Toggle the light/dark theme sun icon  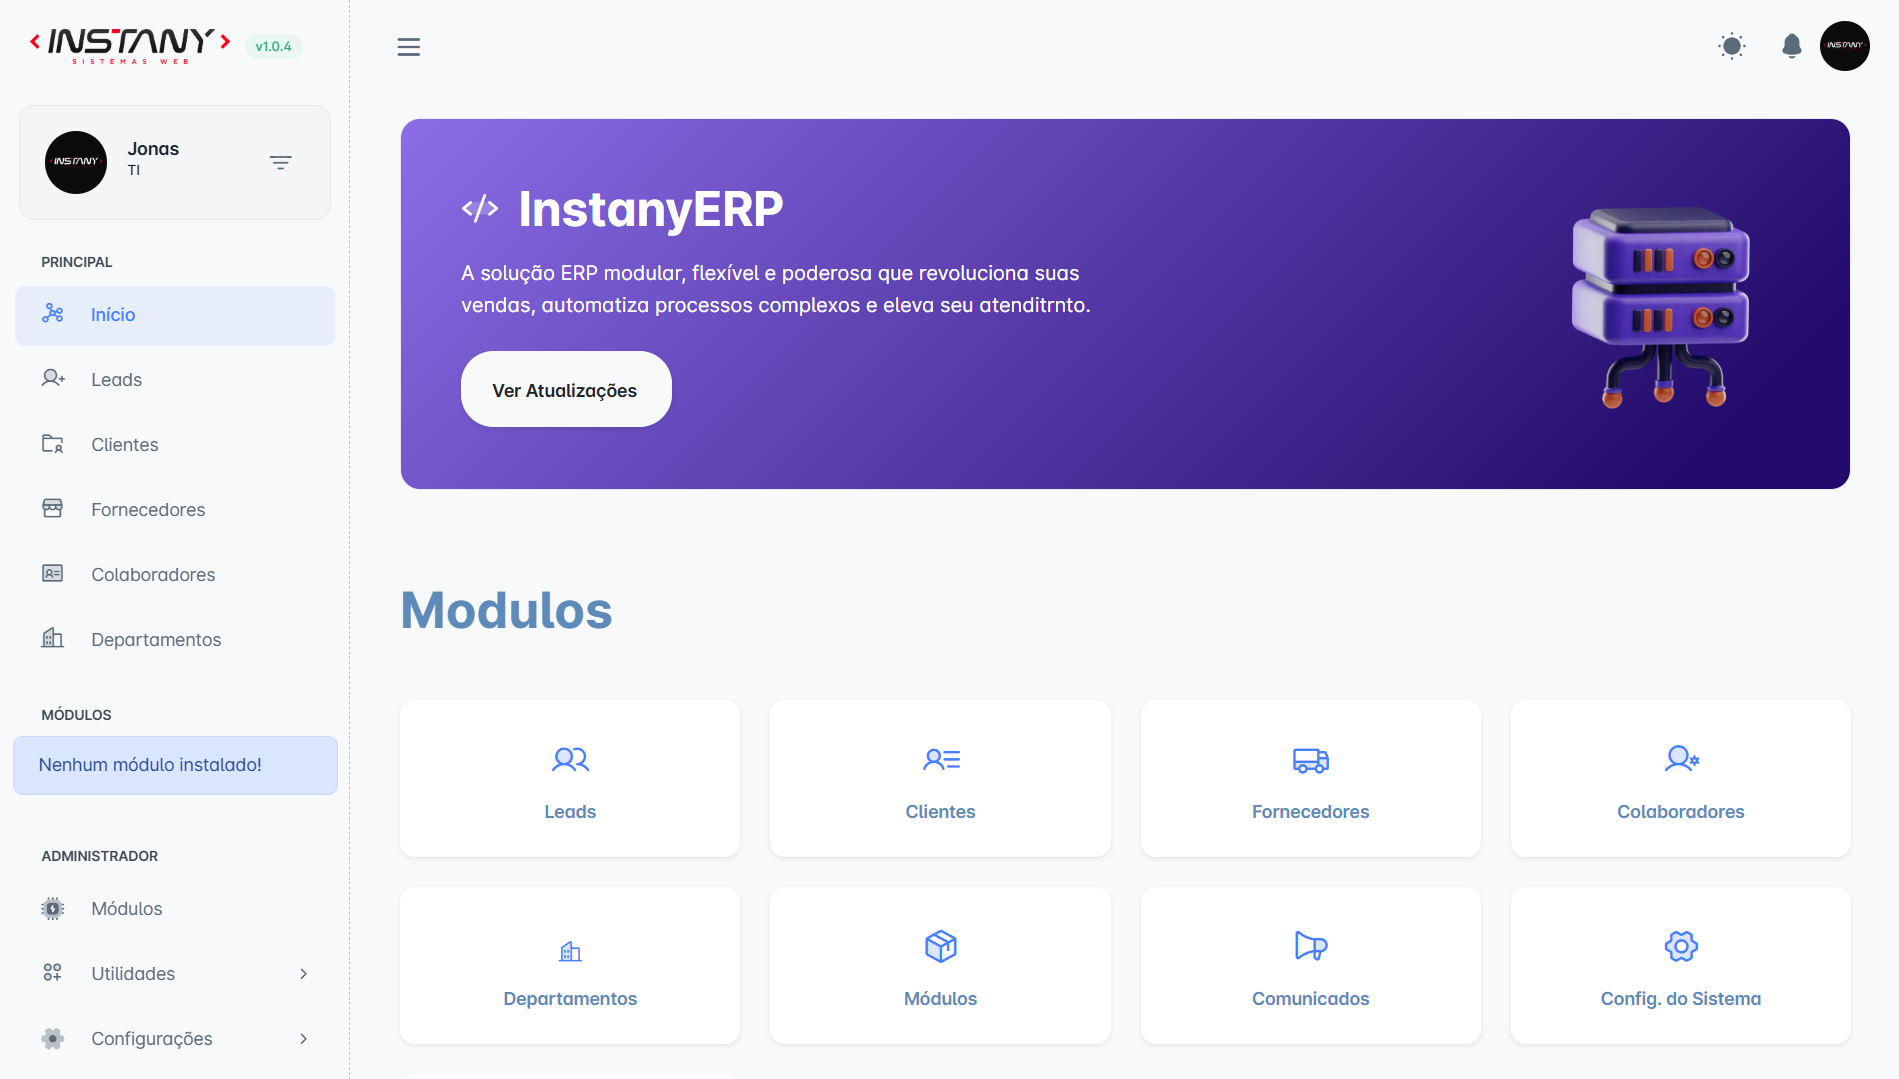(1732, 46)
